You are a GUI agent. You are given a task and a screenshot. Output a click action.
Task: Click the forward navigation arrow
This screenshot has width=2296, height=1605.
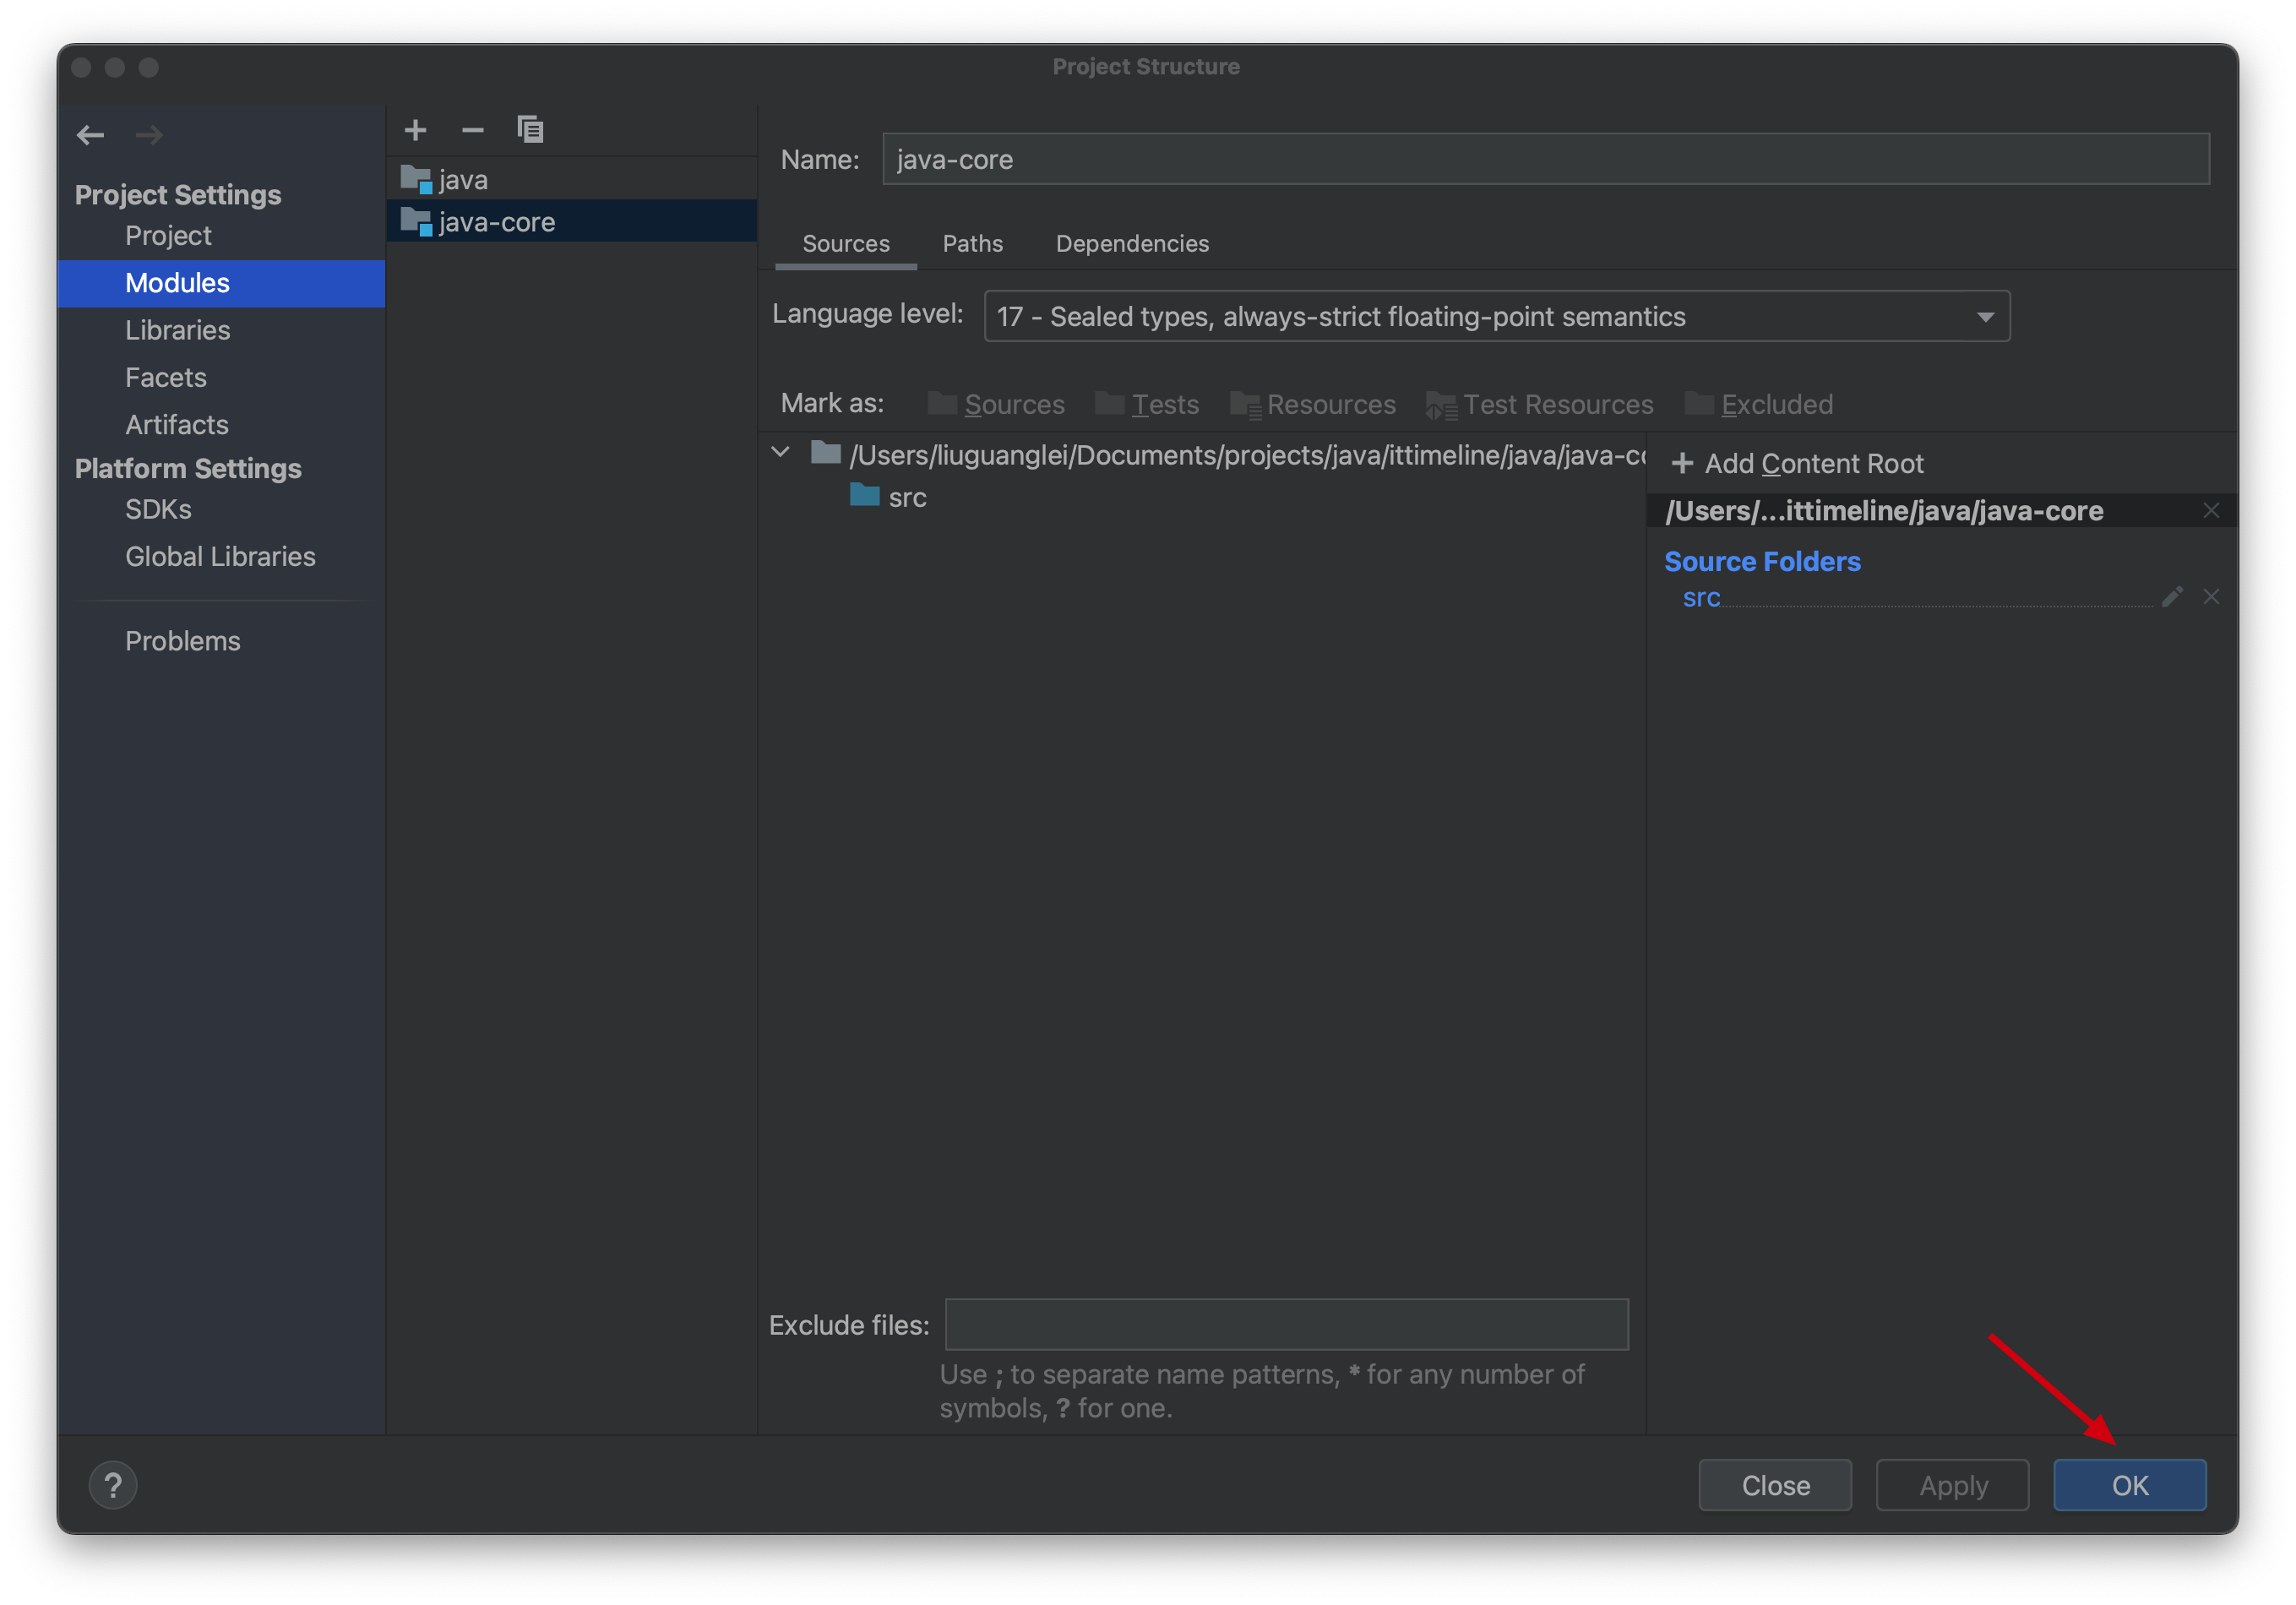click(x=149, y=135)
